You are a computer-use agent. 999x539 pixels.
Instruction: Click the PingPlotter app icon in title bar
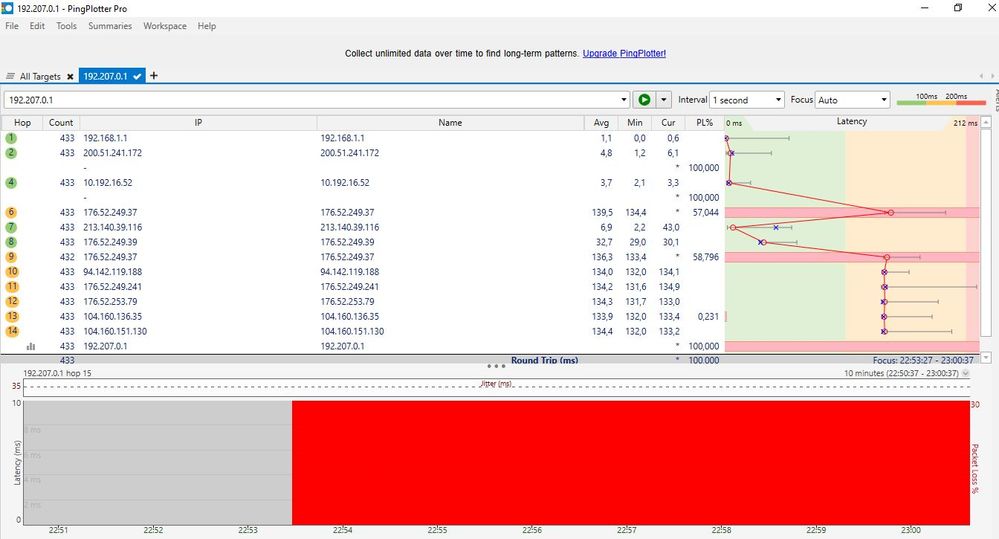tap(8, 8)
